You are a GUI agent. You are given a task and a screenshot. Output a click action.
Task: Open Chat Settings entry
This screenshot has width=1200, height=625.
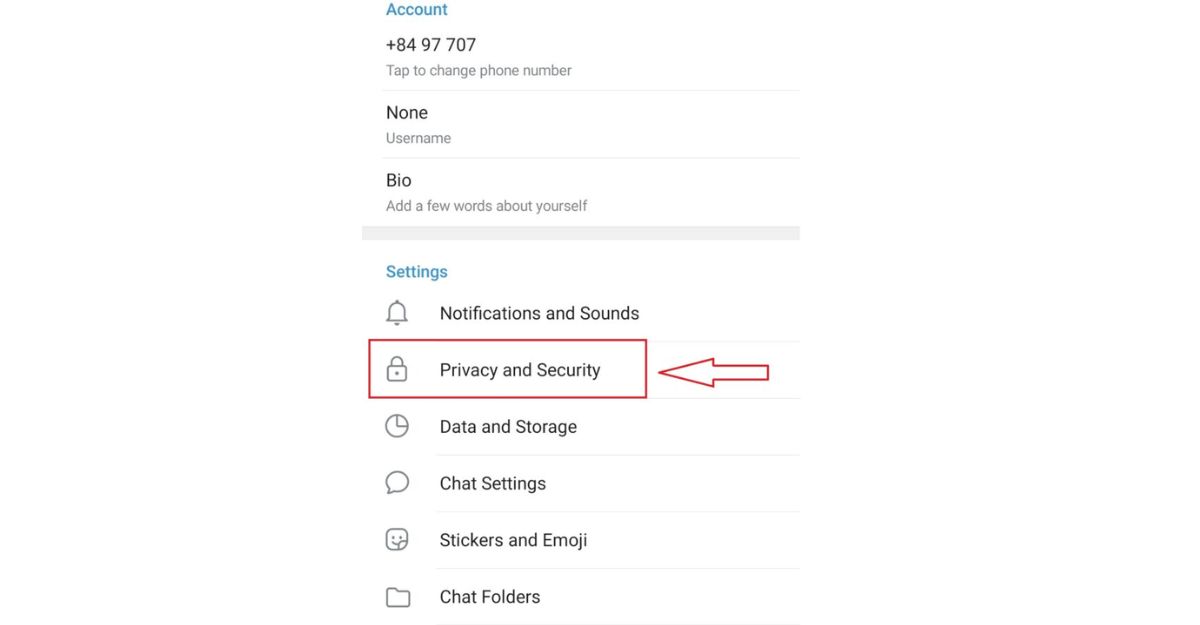pyautogui.click(x=492, y=482)
